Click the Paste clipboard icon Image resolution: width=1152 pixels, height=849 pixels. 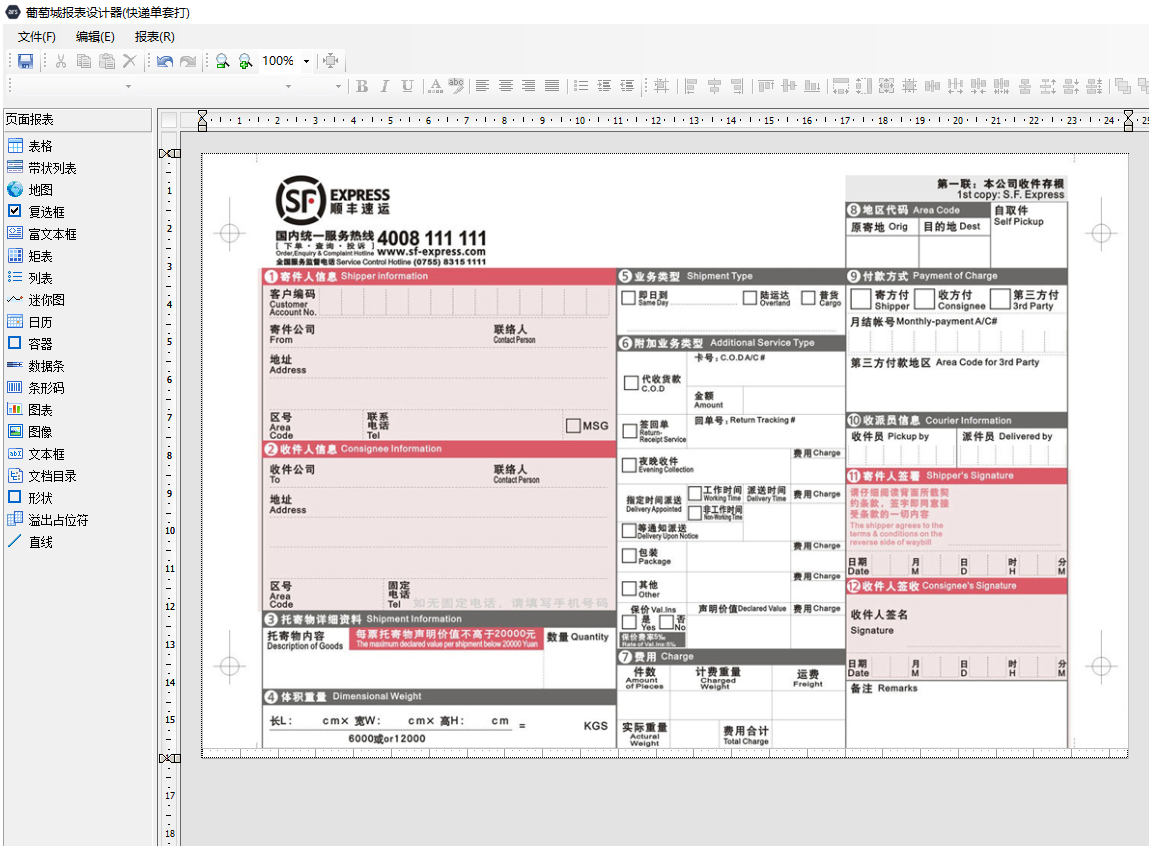(107, 61)
